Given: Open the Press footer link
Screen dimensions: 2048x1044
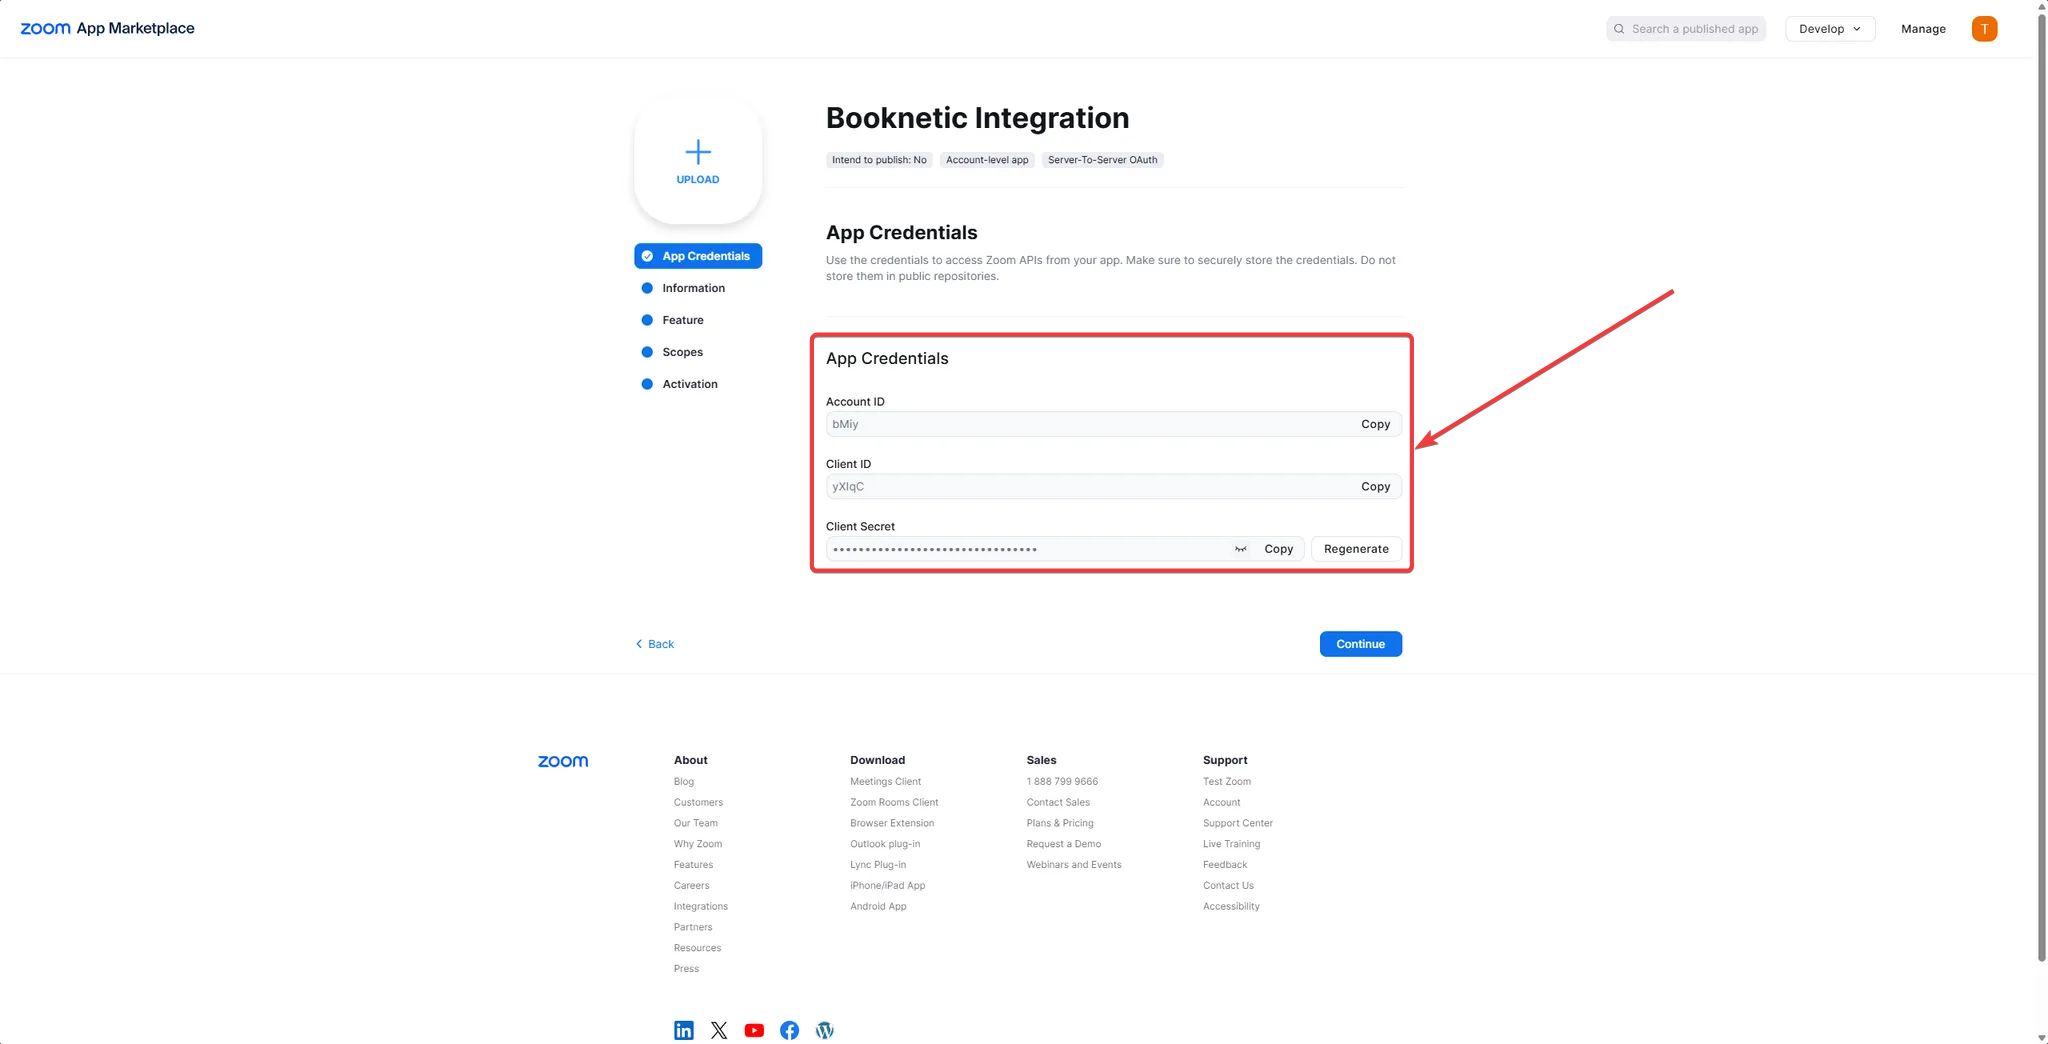Looking at the screenshot, I should pos(686,969).
